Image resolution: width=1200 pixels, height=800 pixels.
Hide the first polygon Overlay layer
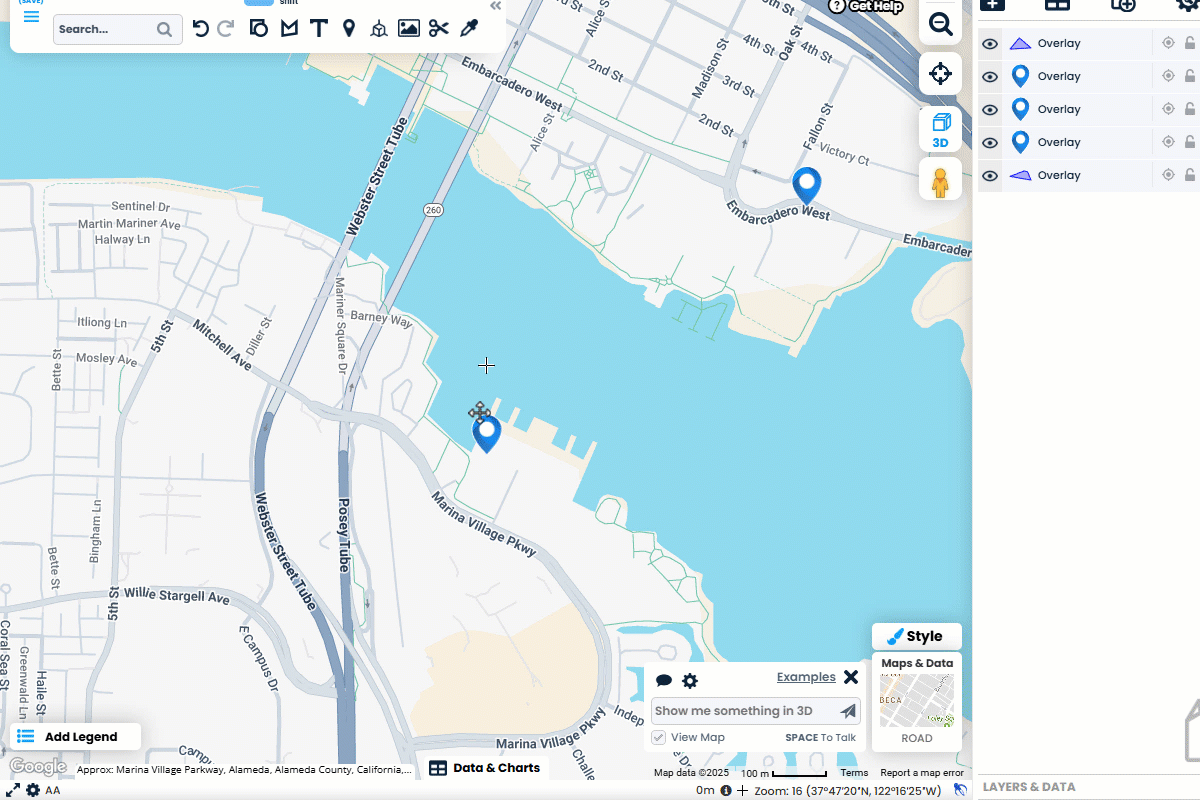coord(990,44)
